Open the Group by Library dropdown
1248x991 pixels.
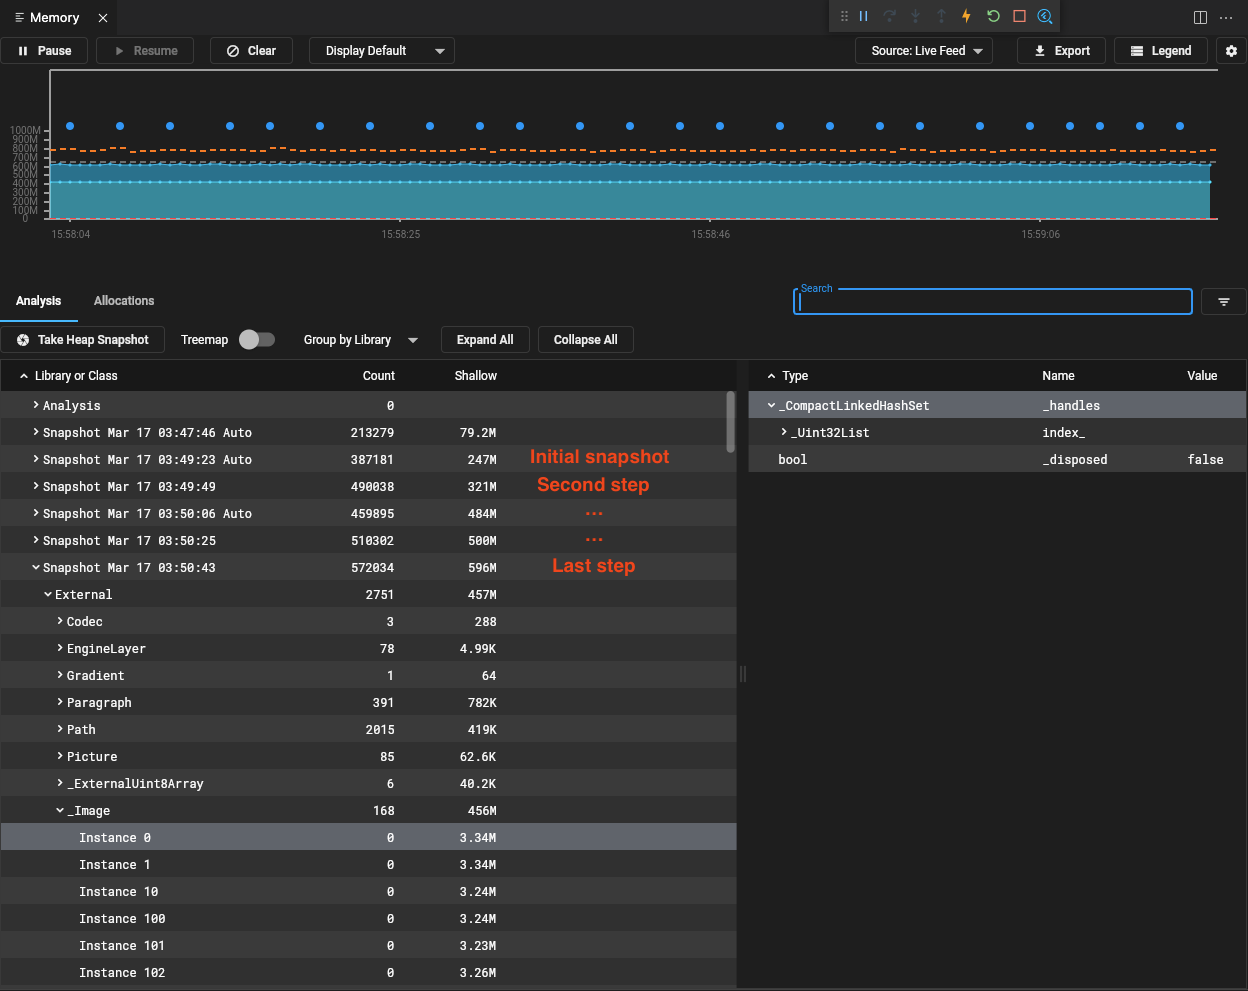point(361,340)
